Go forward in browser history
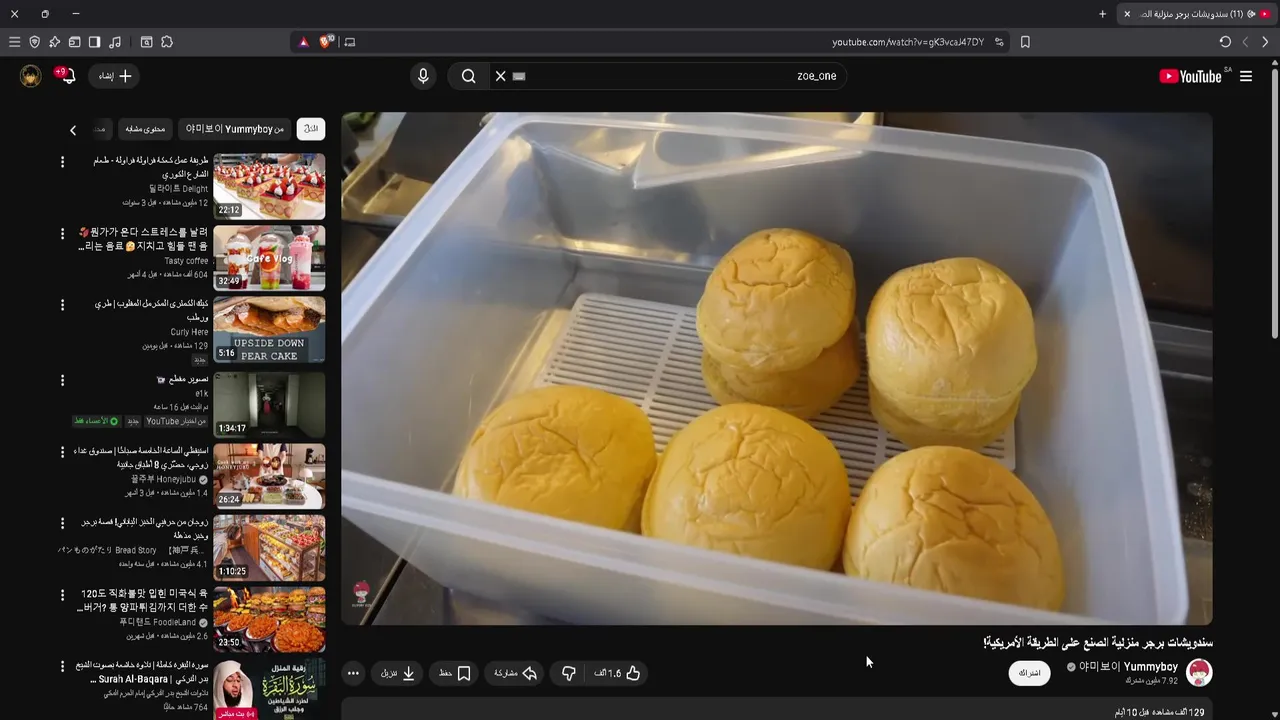The width and height of the screenshot is (1280, 720). click(x=1245, y=42)
